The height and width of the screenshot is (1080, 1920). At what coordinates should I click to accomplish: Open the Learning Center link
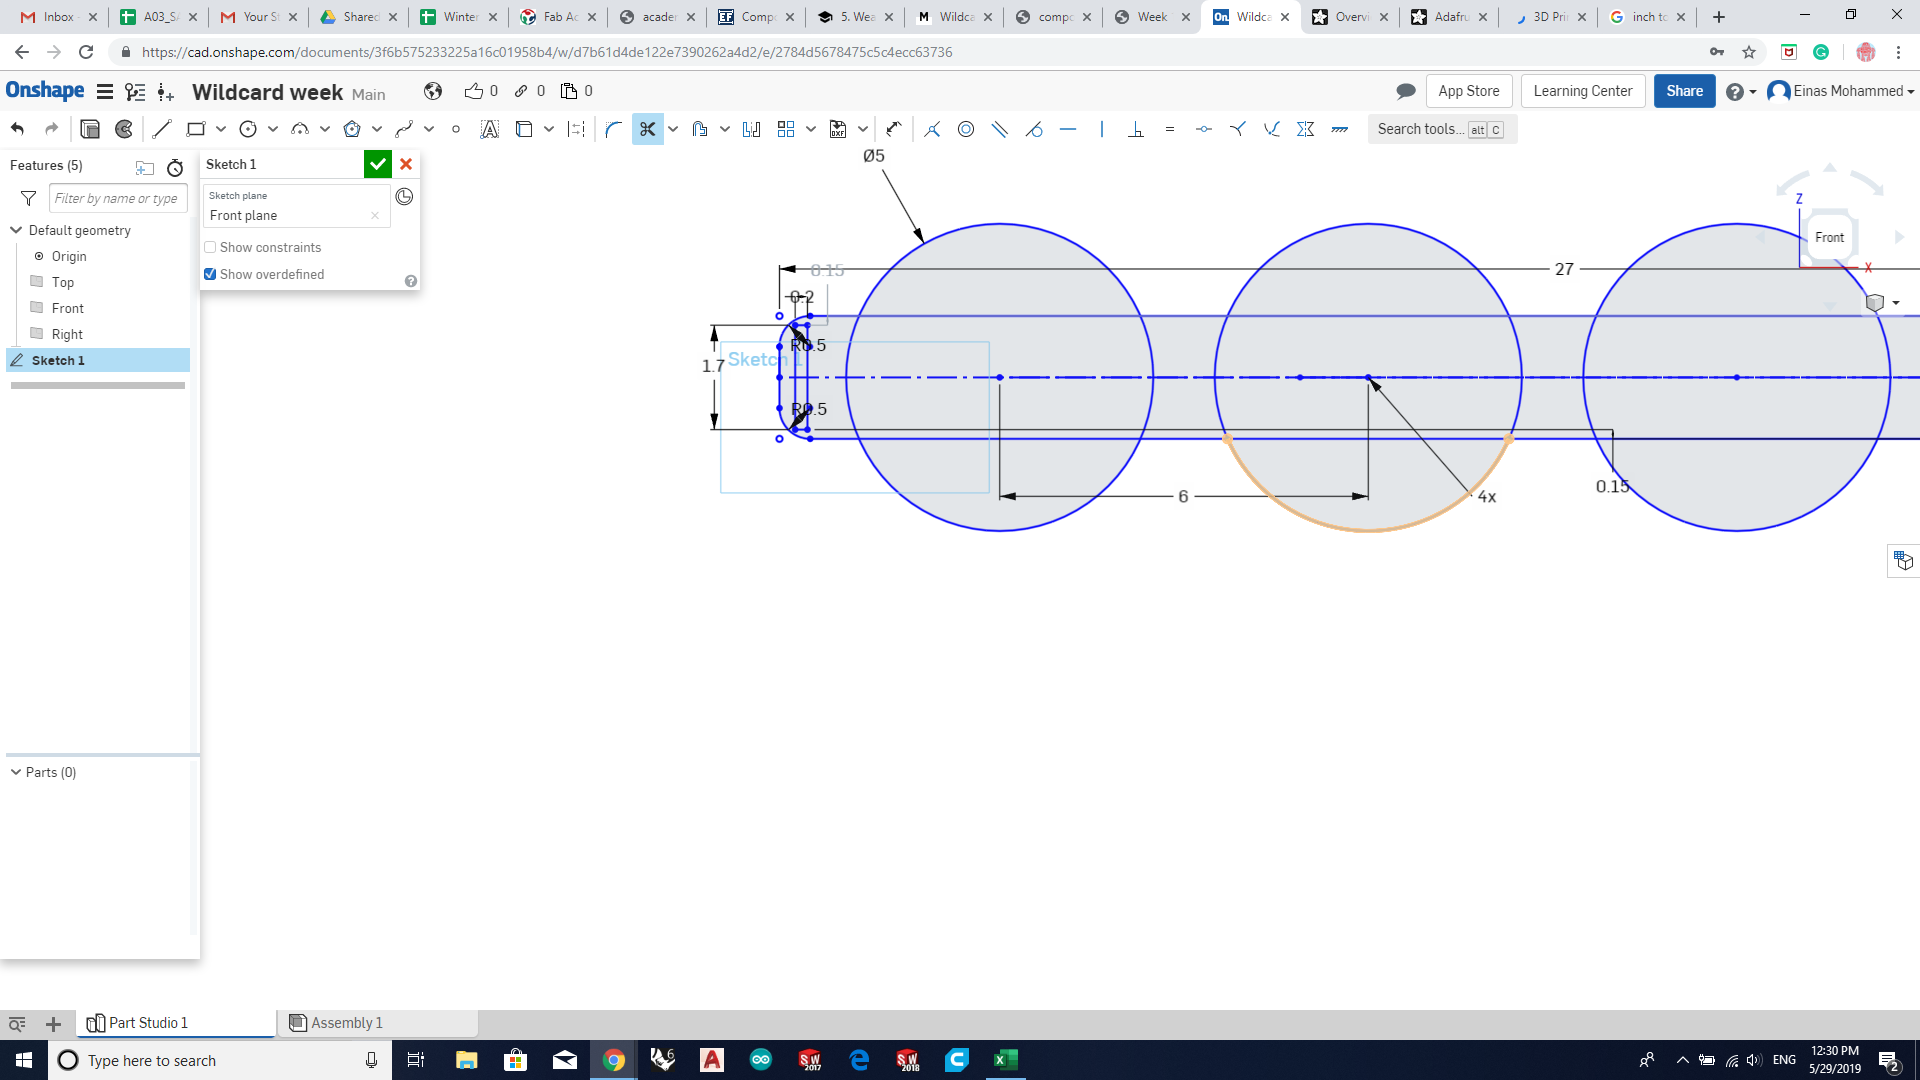(x=1582, y=91)
